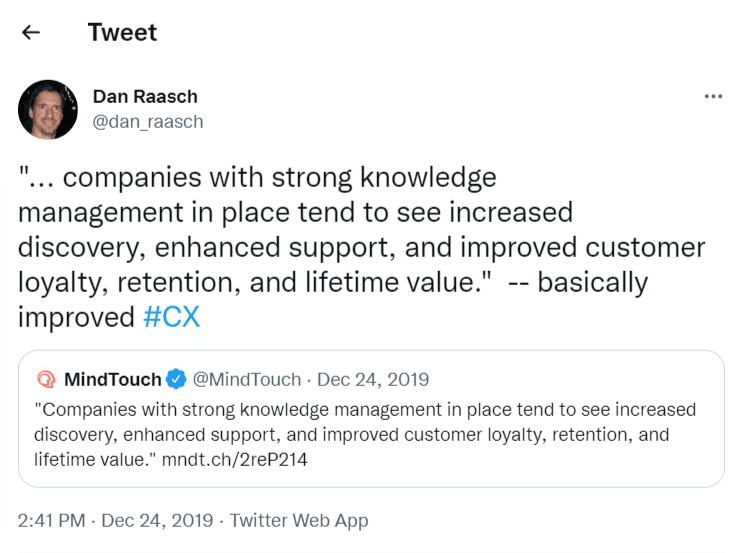Click the date beside the @MindTouch handle
743x553 pixels.
(375, 380)
